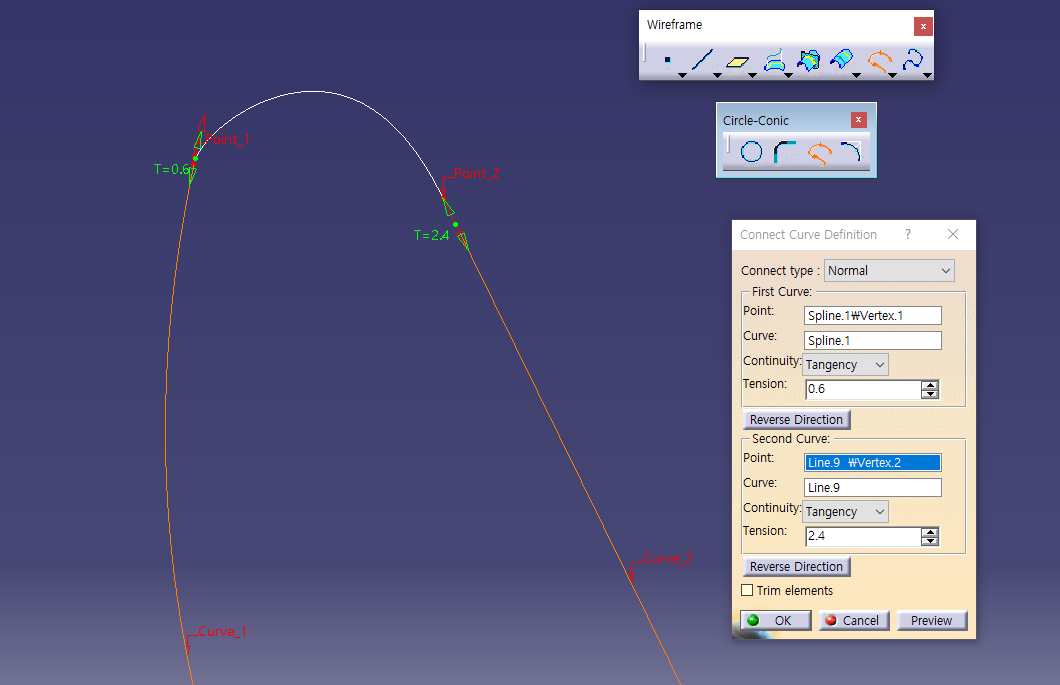Click First Curve Point field Spline.1 Vertex.1

873,316
